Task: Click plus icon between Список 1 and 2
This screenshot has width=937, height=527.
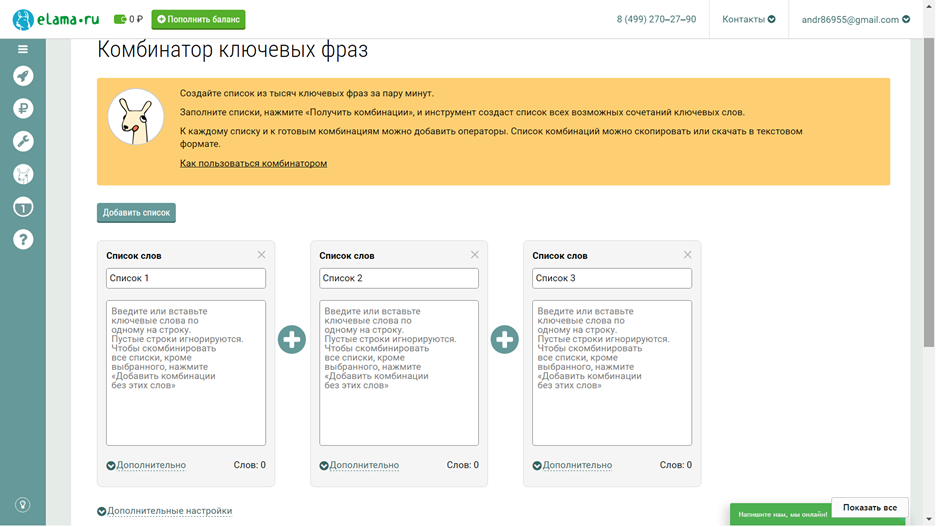Action: pyautogui.click(x=292, y=339)
